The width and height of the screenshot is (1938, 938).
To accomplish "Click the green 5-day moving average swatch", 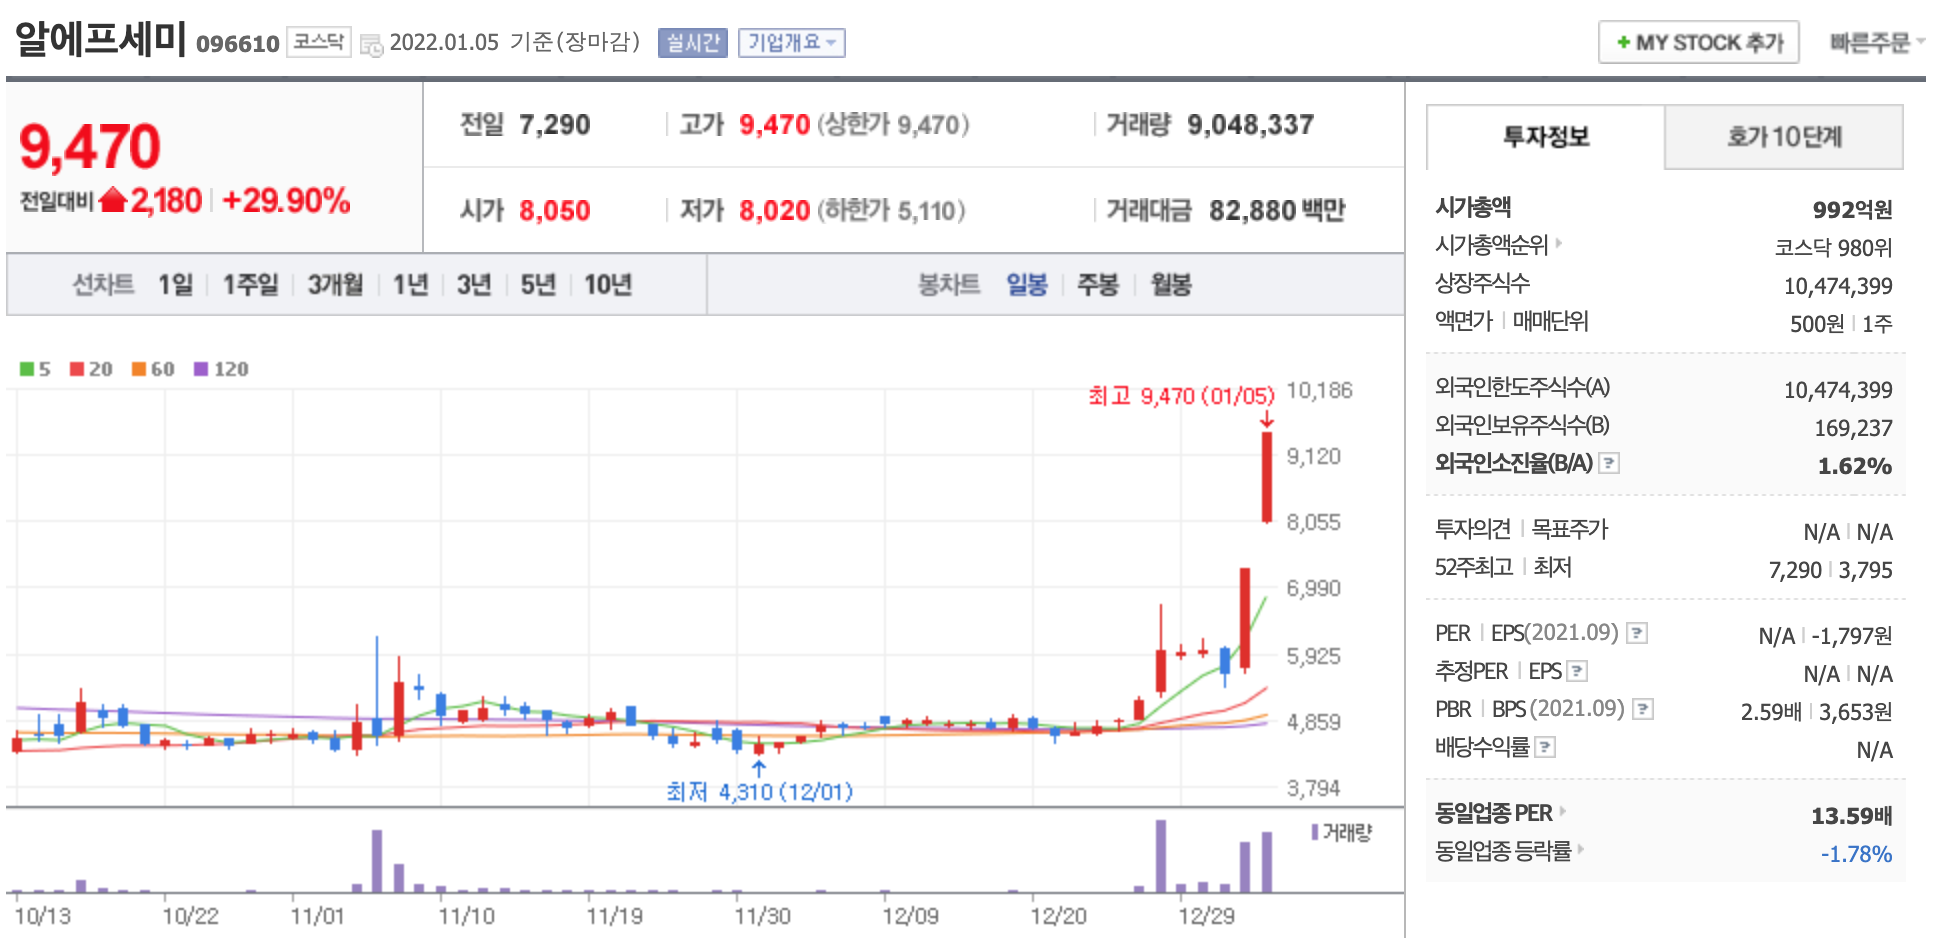I will point(28,369).
